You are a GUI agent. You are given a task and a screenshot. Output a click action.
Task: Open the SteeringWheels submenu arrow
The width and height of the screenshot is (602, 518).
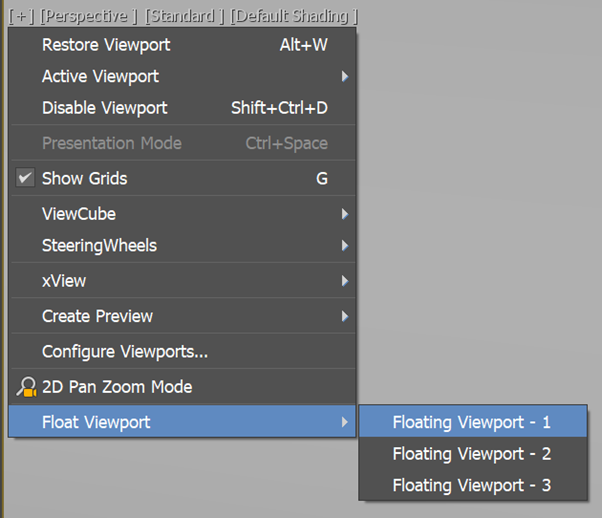point(345,245)
